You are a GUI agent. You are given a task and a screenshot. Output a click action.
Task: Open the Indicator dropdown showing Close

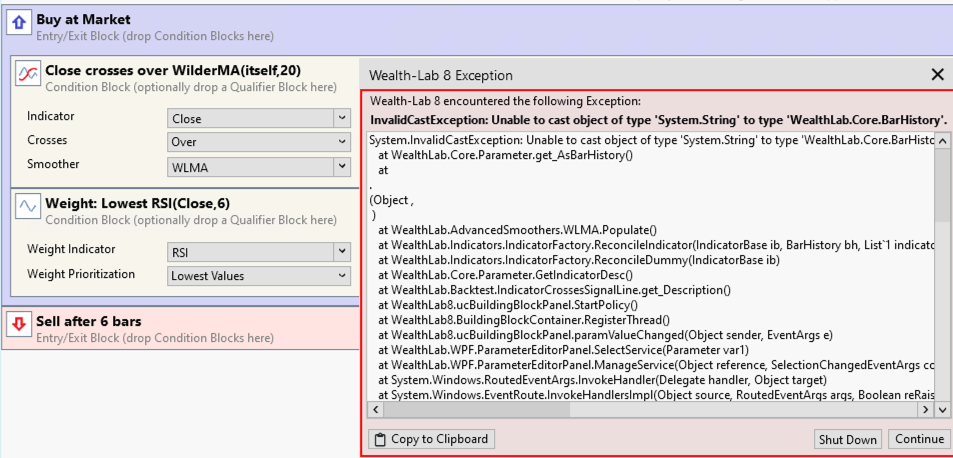(259, 118)
